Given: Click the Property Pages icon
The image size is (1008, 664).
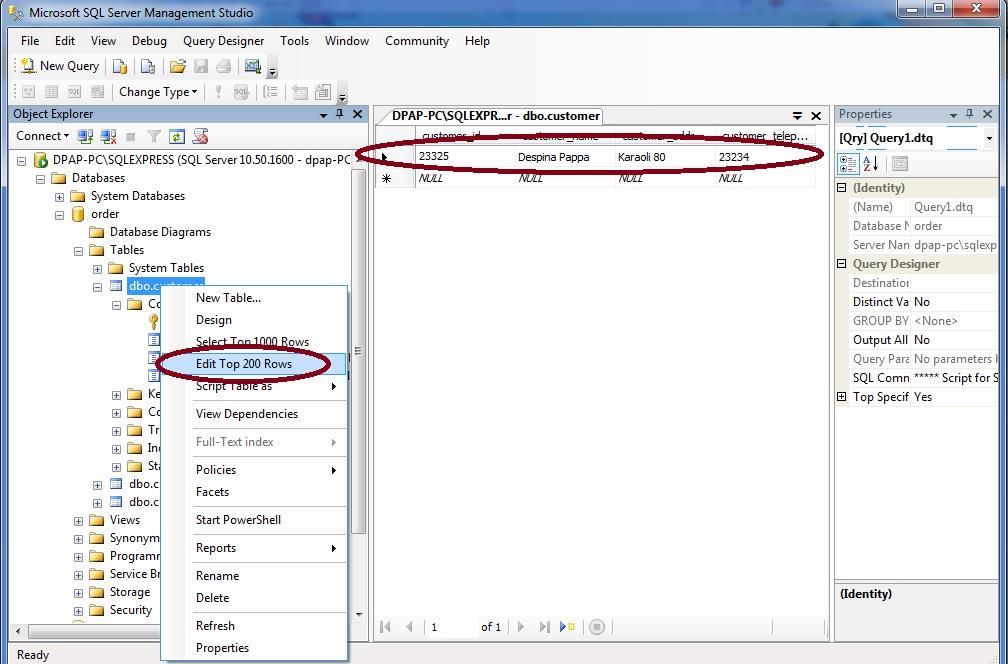Looking at the screenshot, I should [x=900, y=164].
